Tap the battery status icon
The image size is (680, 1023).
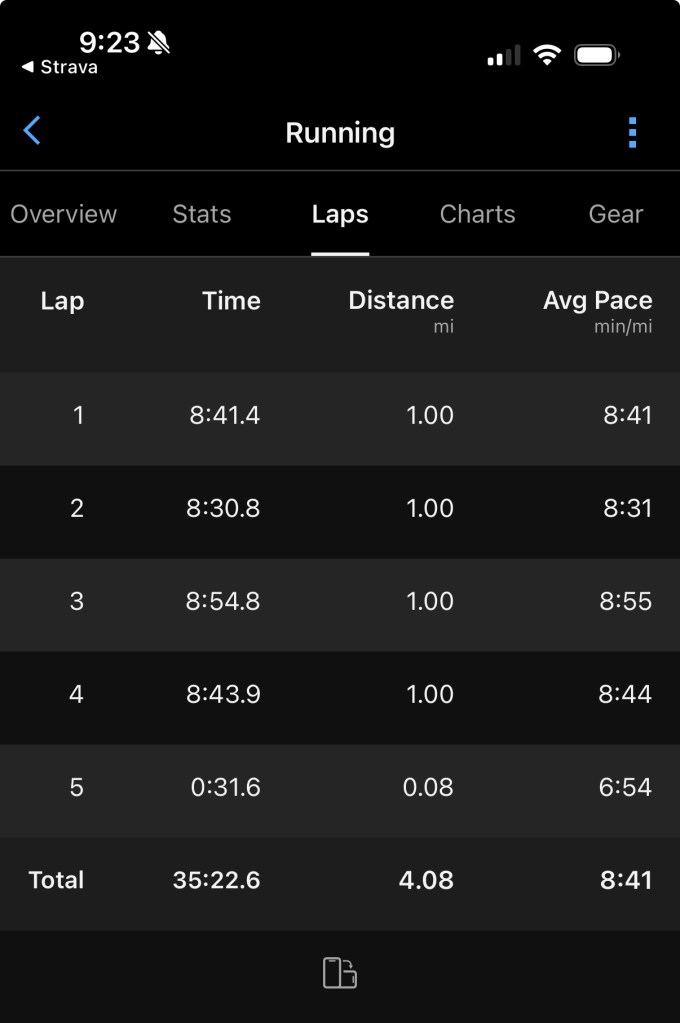pyautogui.click(x=598, y=55)
